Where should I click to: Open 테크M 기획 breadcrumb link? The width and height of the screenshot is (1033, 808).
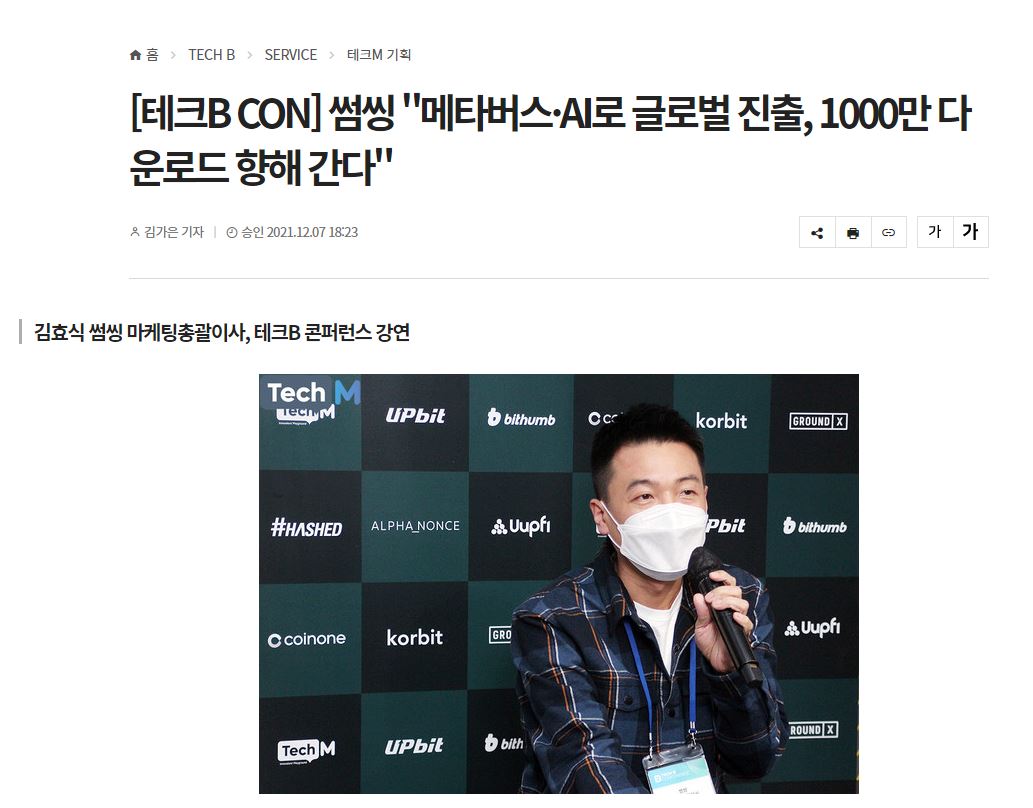pos(379,55)
